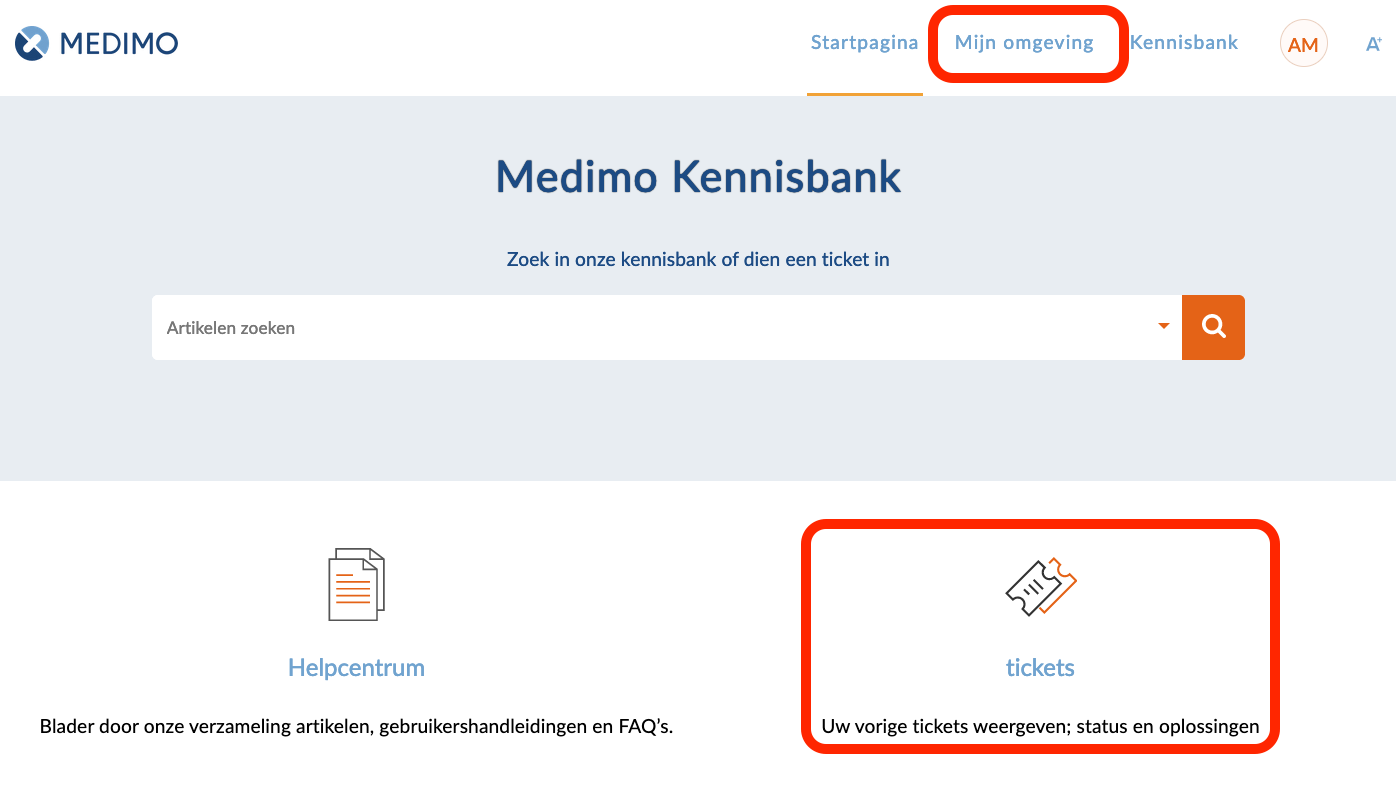Click the tickets coupon icon

1040,586
